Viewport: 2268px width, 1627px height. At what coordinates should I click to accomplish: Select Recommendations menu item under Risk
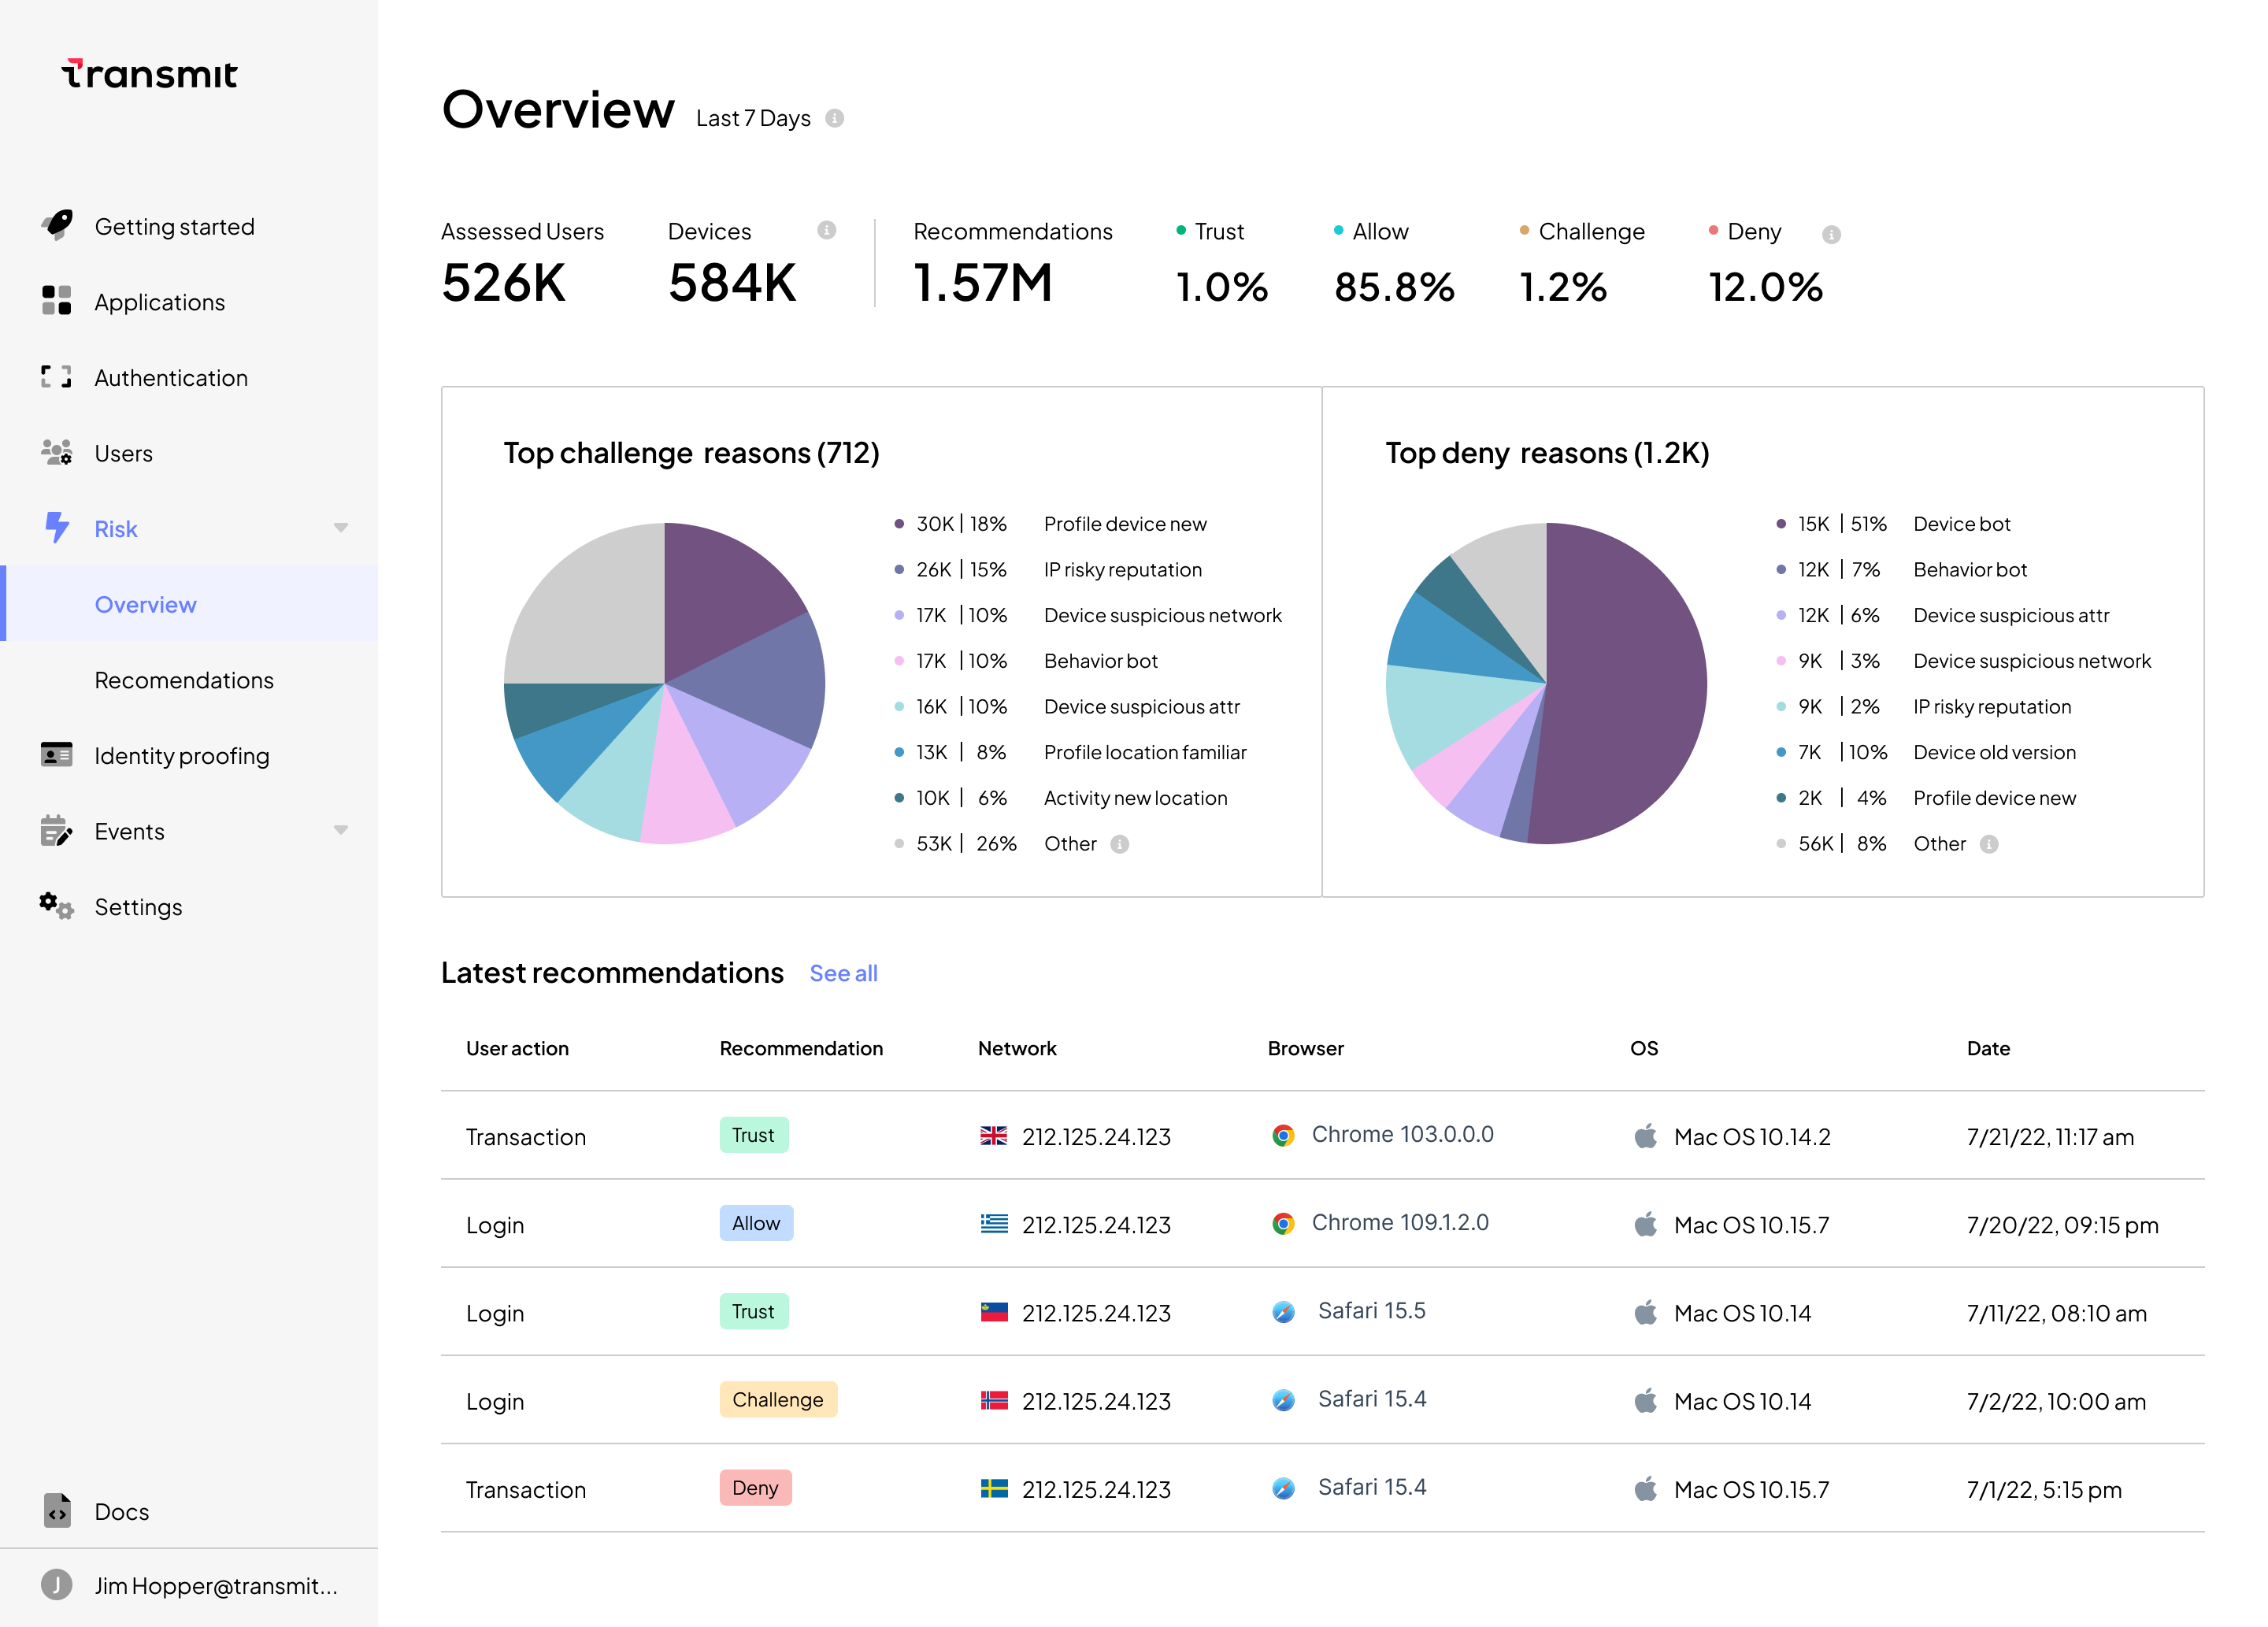tap(185, 678)
